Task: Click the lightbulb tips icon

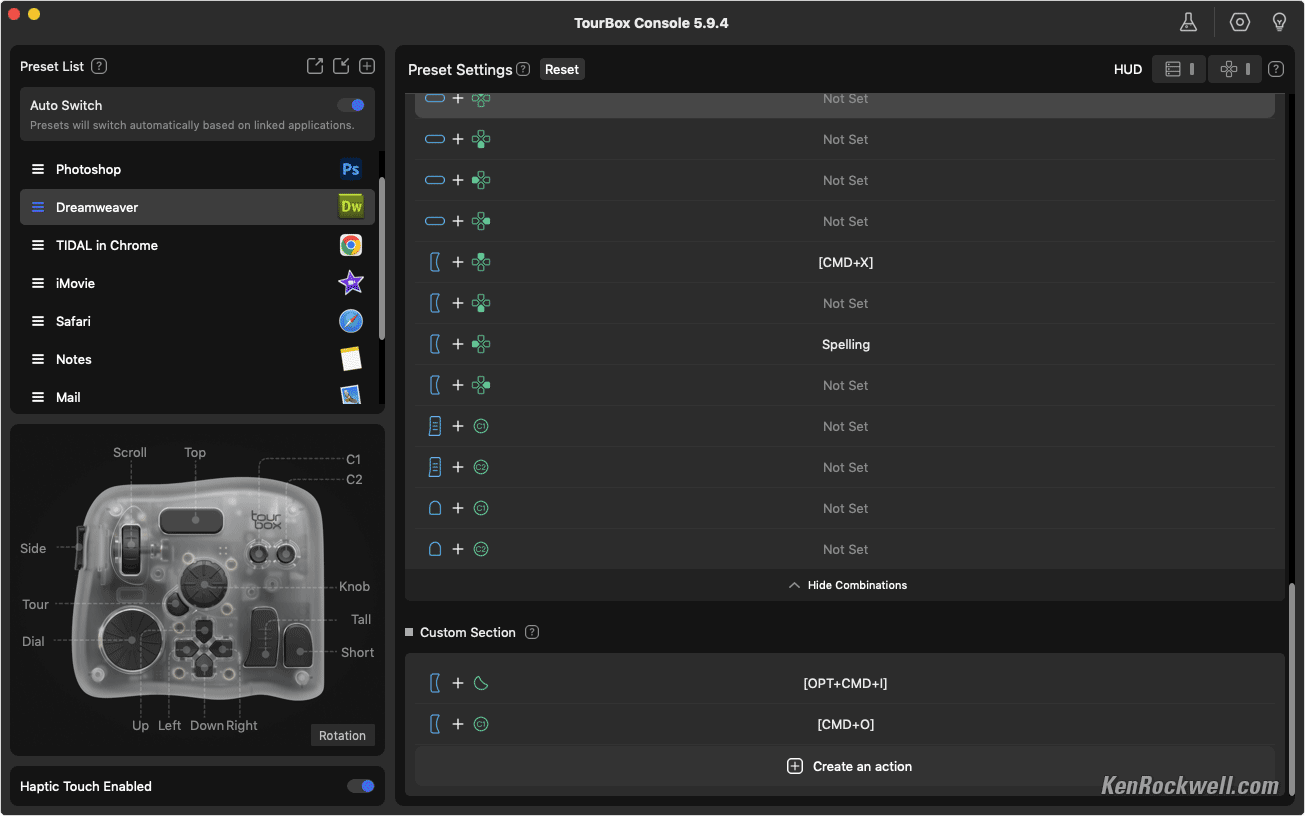Action: click(1279, 22)
